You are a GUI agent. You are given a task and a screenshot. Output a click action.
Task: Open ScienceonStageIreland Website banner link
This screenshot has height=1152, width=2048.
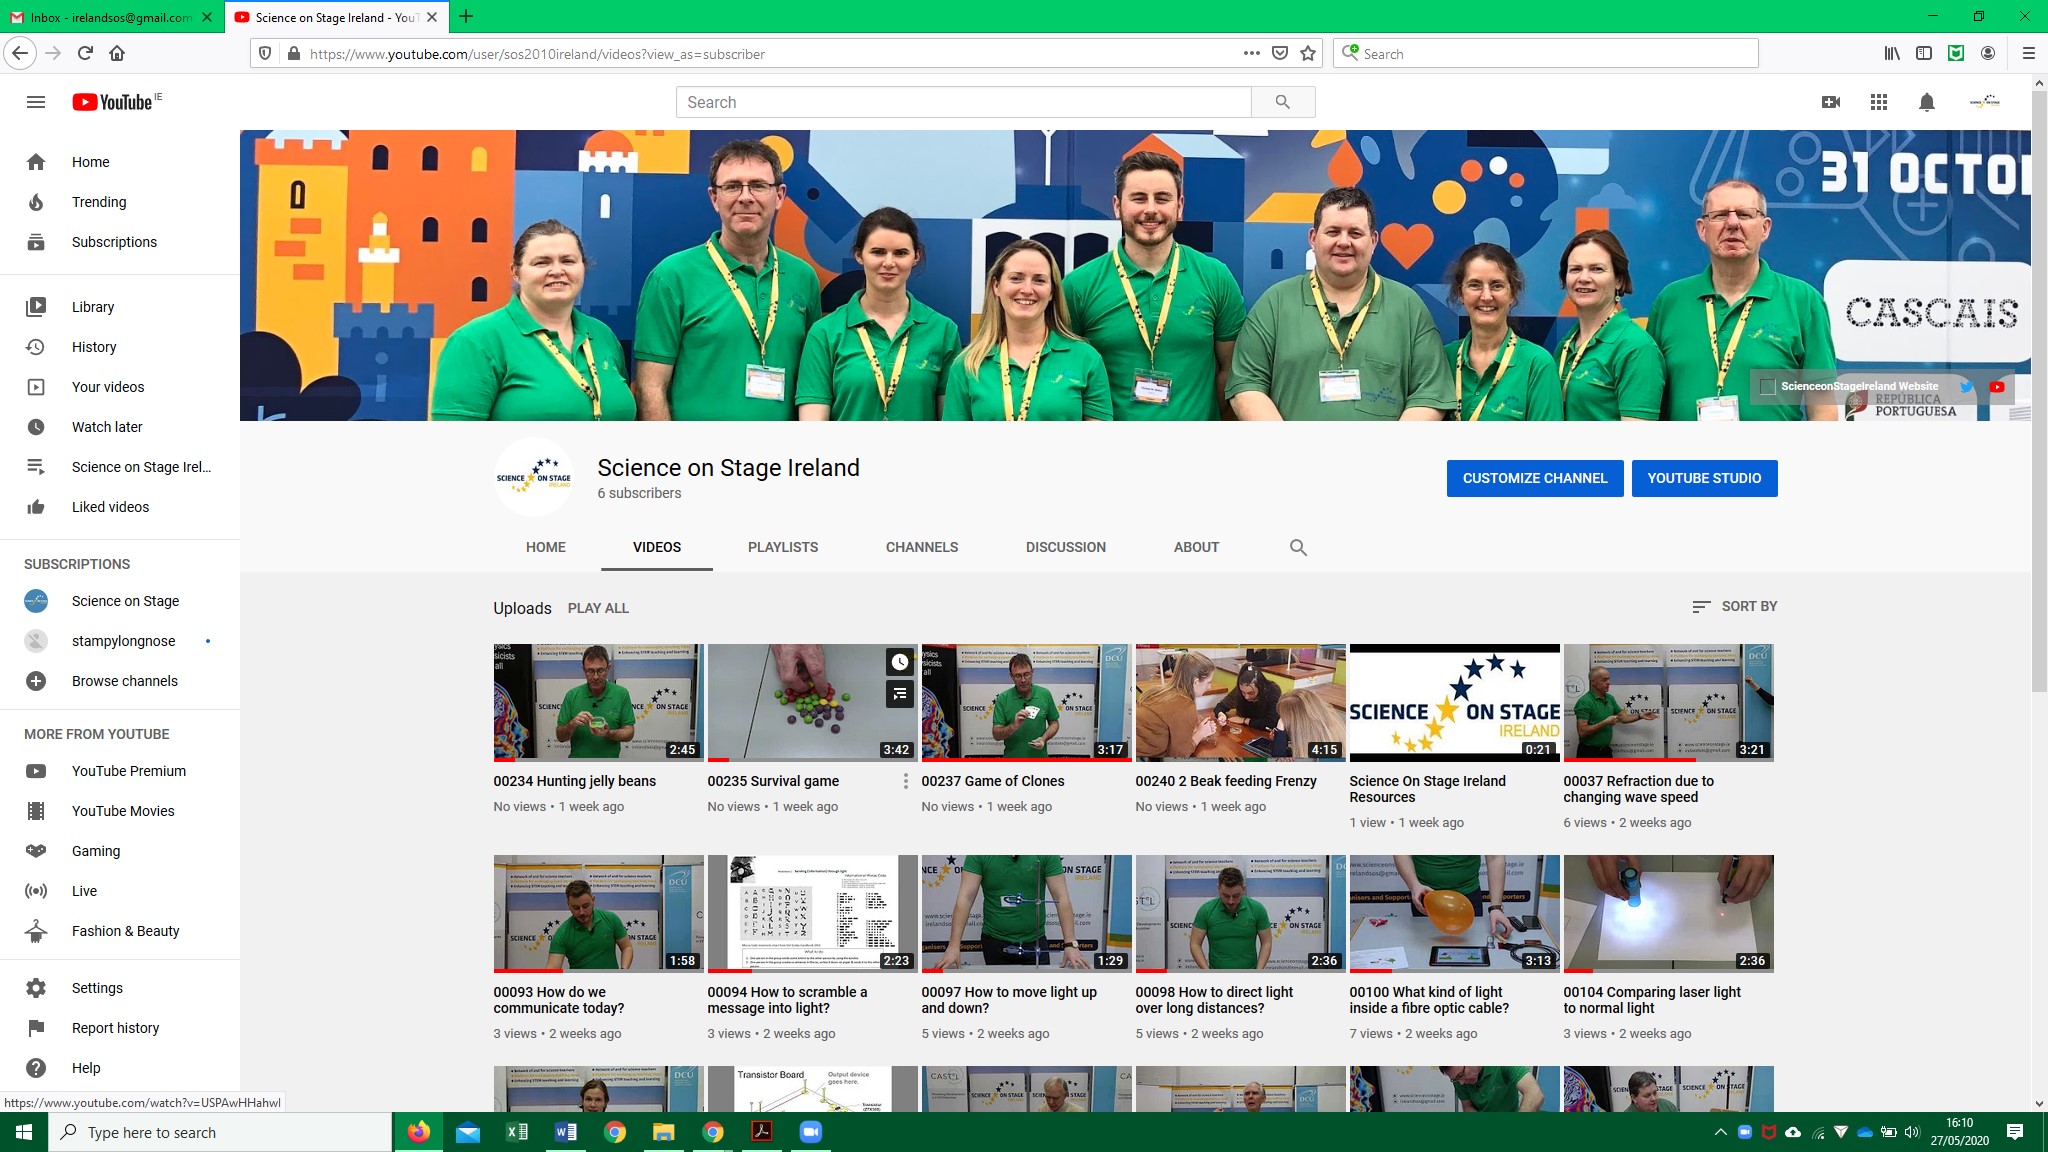tap(1858, 386)
